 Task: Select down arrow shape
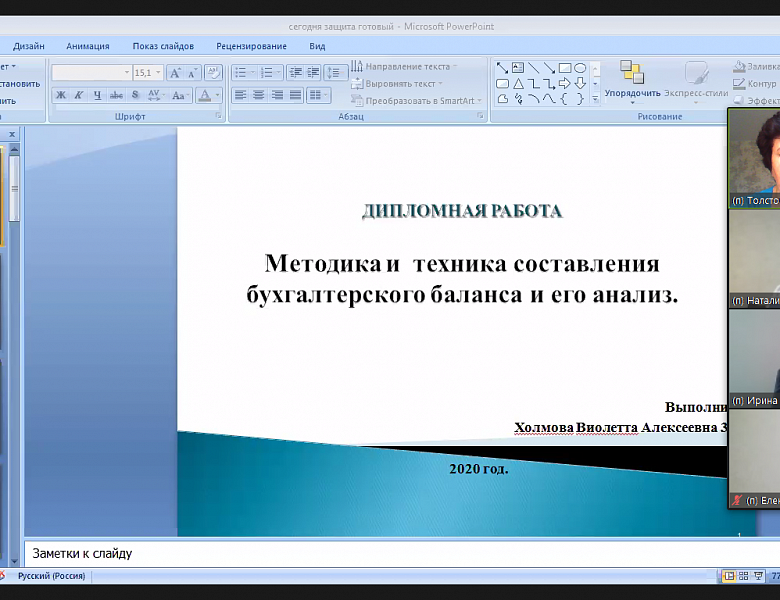580,84
